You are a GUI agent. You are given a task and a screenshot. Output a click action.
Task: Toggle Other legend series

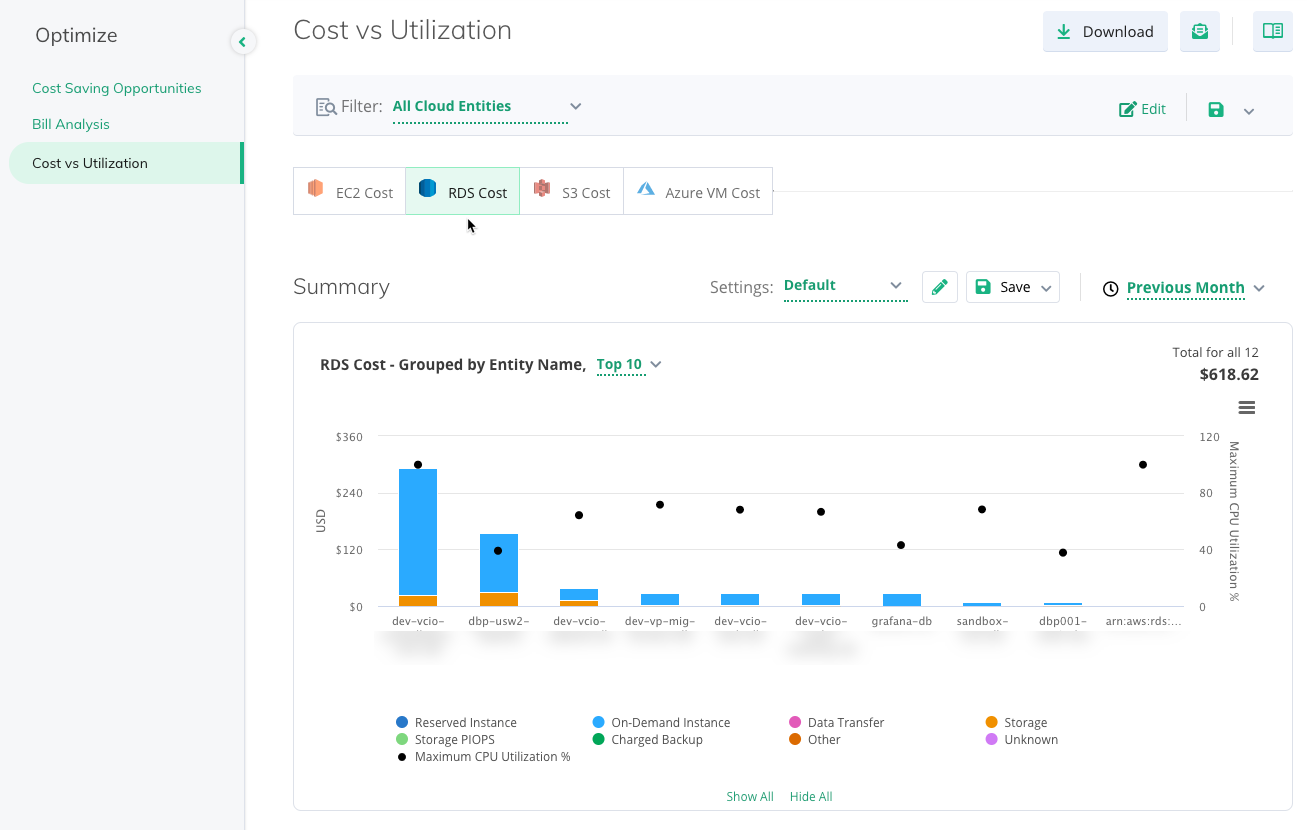point(814,739)
